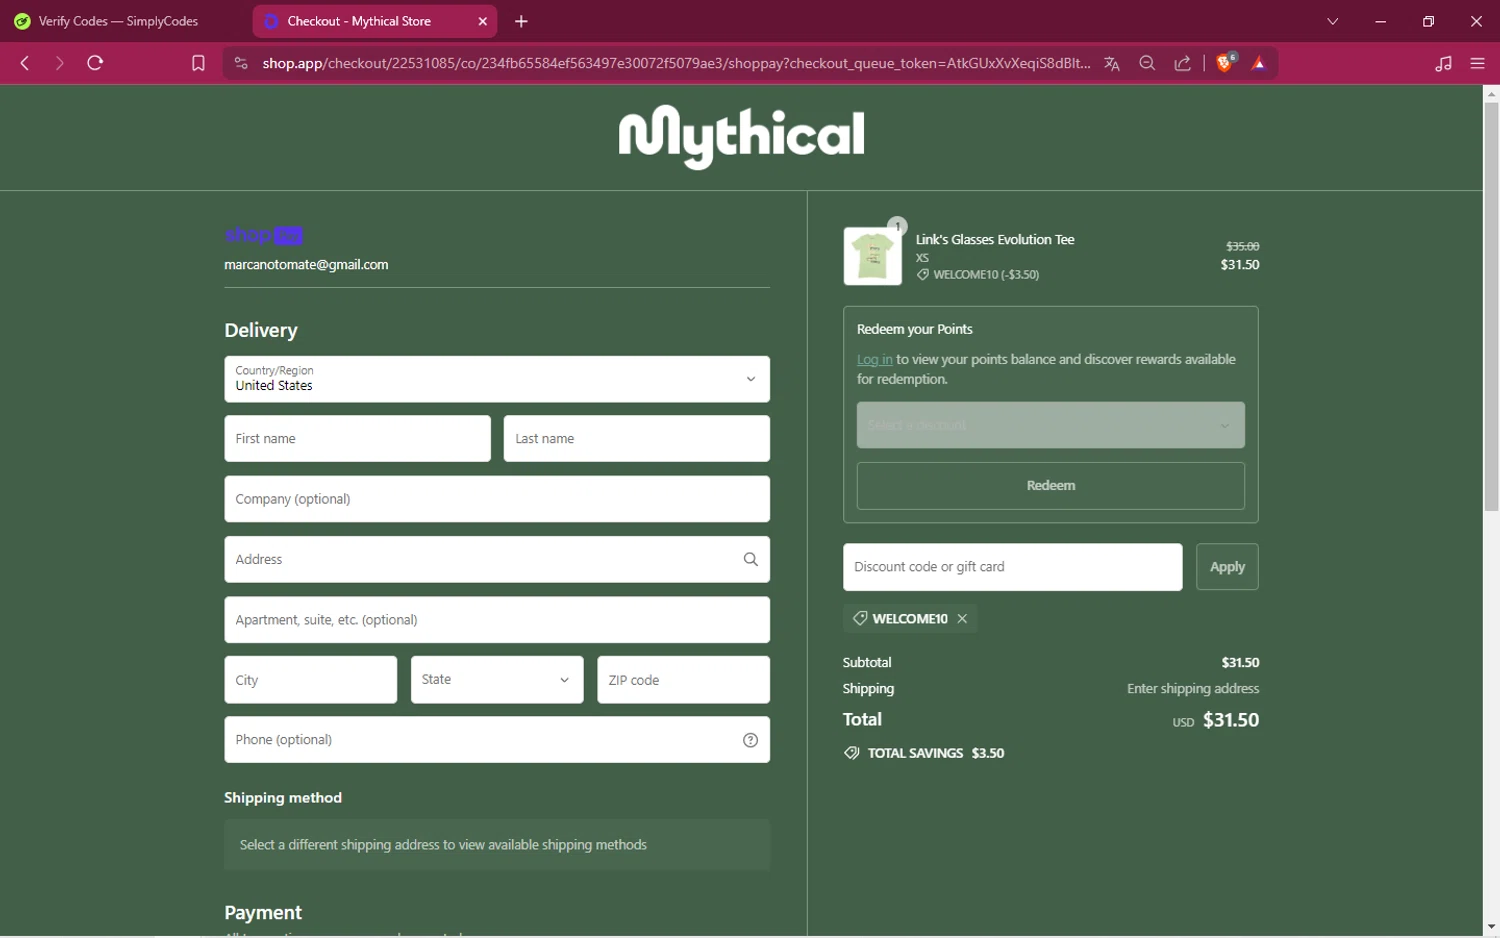The height and width of the screenshot is (938, 1500).
Task: Click the phone help question mark icon
Action: pyautogui.click(x=750, y=740)
